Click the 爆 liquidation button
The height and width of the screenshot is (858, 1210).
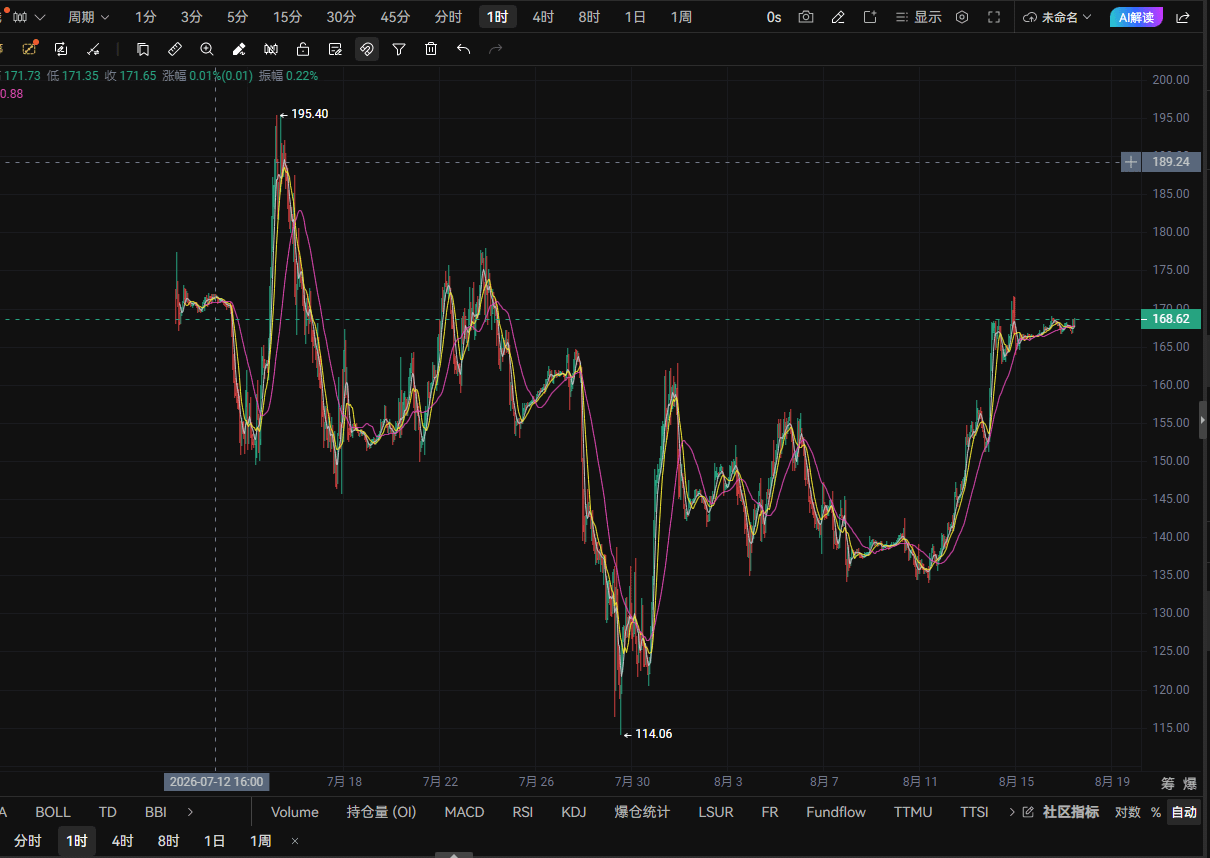1189,783
